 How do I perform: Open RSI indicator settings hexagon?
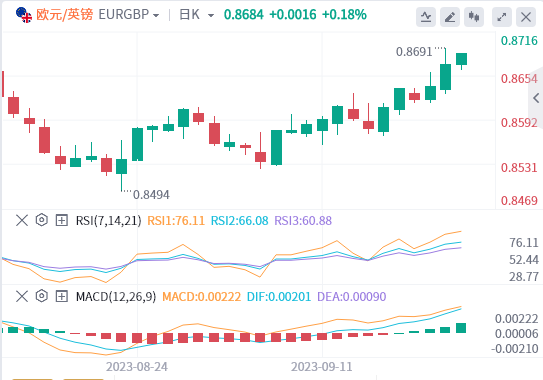[42, 220]
